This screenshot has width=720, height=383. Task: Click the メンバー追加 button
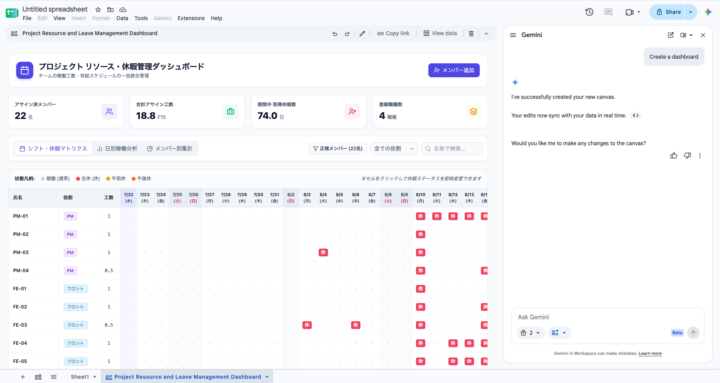(x=454, y=70)
